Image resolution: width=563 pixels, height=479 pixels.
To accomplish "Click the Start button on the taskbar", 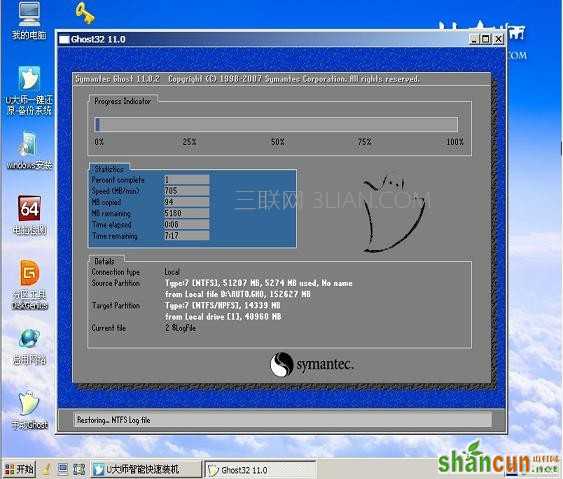I will pyautogui.click(x=19, y=469).
